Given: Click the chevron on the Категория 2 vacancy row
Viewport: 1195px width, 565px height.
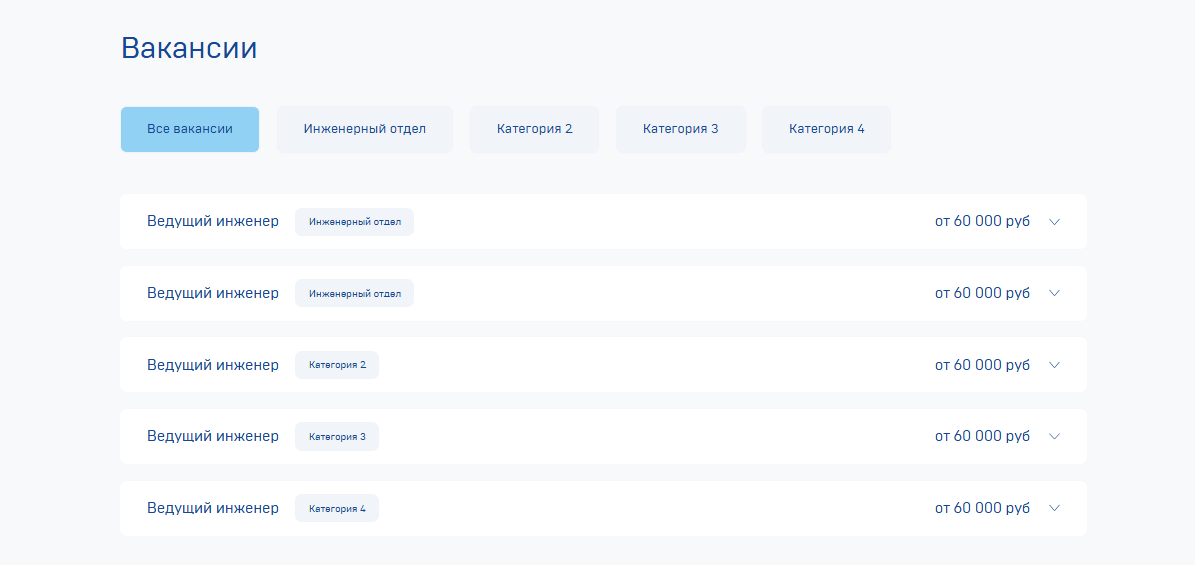Looking at the screenshot, I should point(1055,365).
